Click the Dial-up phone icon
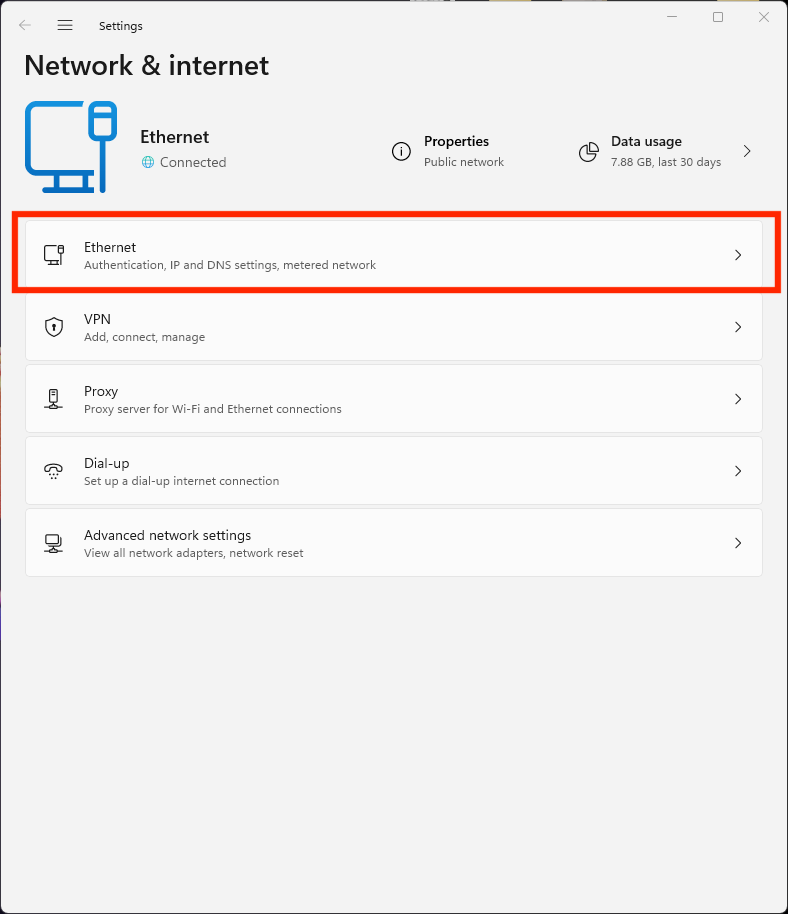The width and height of the screenshot is (788, 914). pos(54,471)
